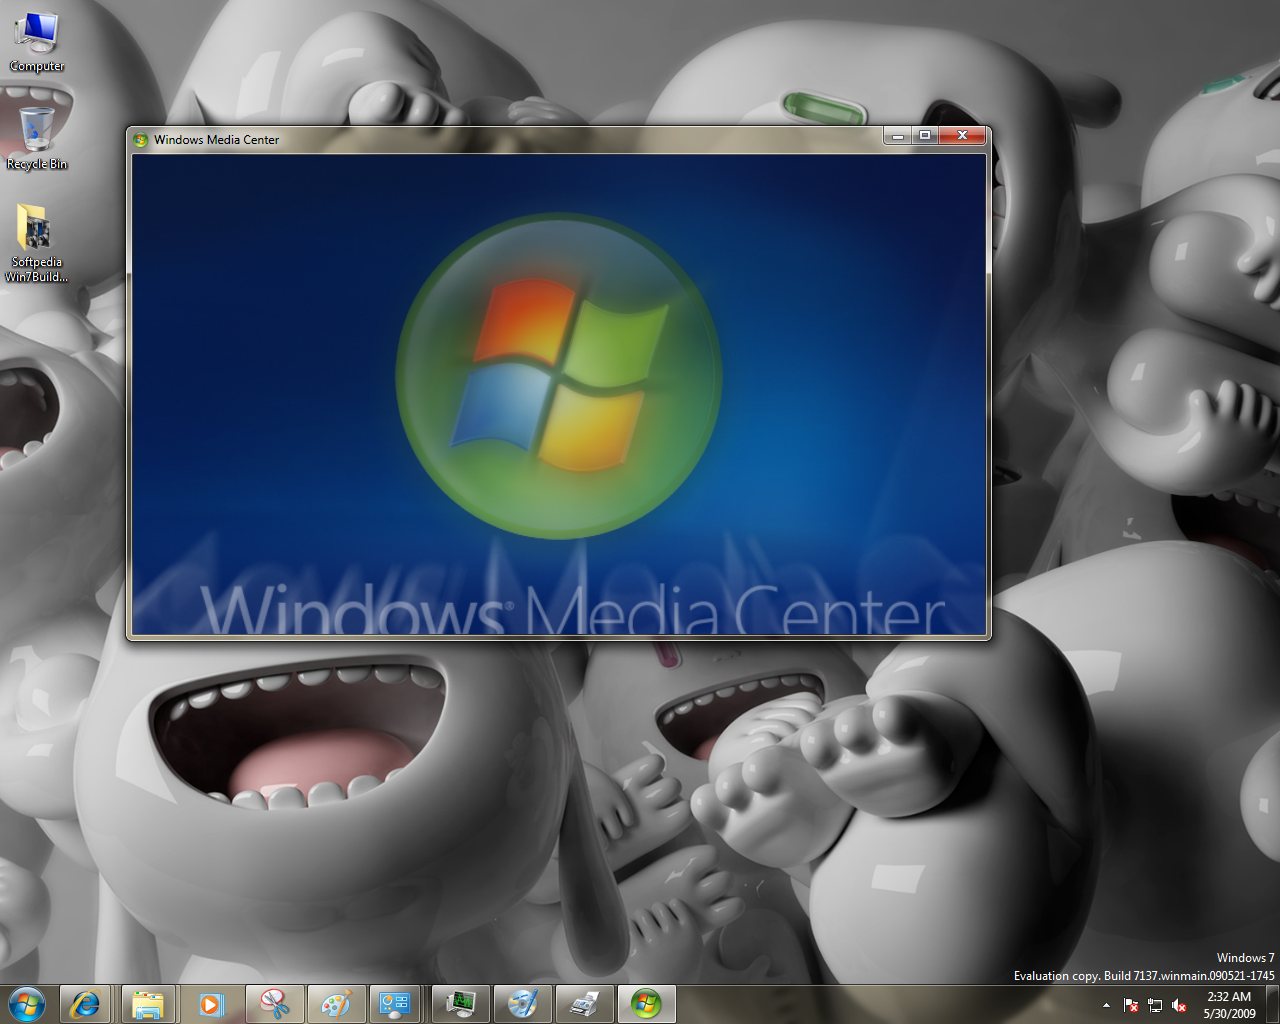Open the Recycle Bin desktop icon

pos(37,138)
